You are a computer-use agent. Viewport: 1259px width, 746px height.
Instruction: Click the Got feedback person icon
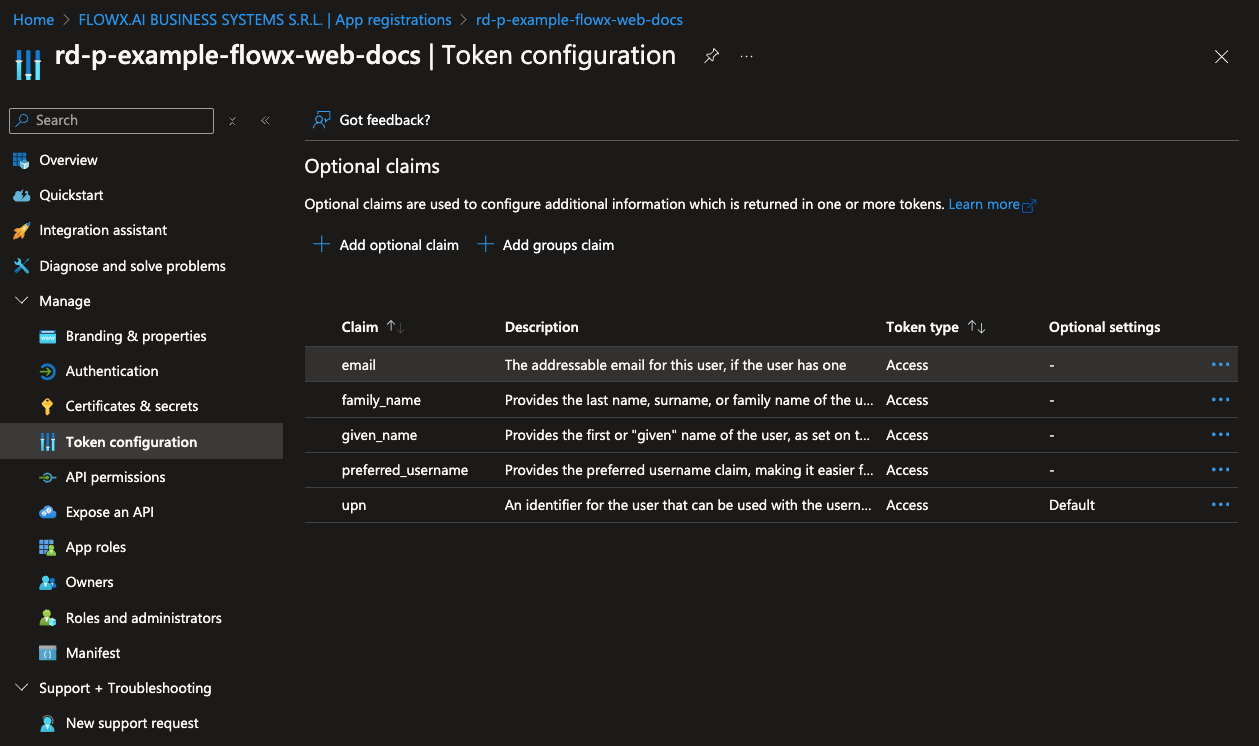321,120
